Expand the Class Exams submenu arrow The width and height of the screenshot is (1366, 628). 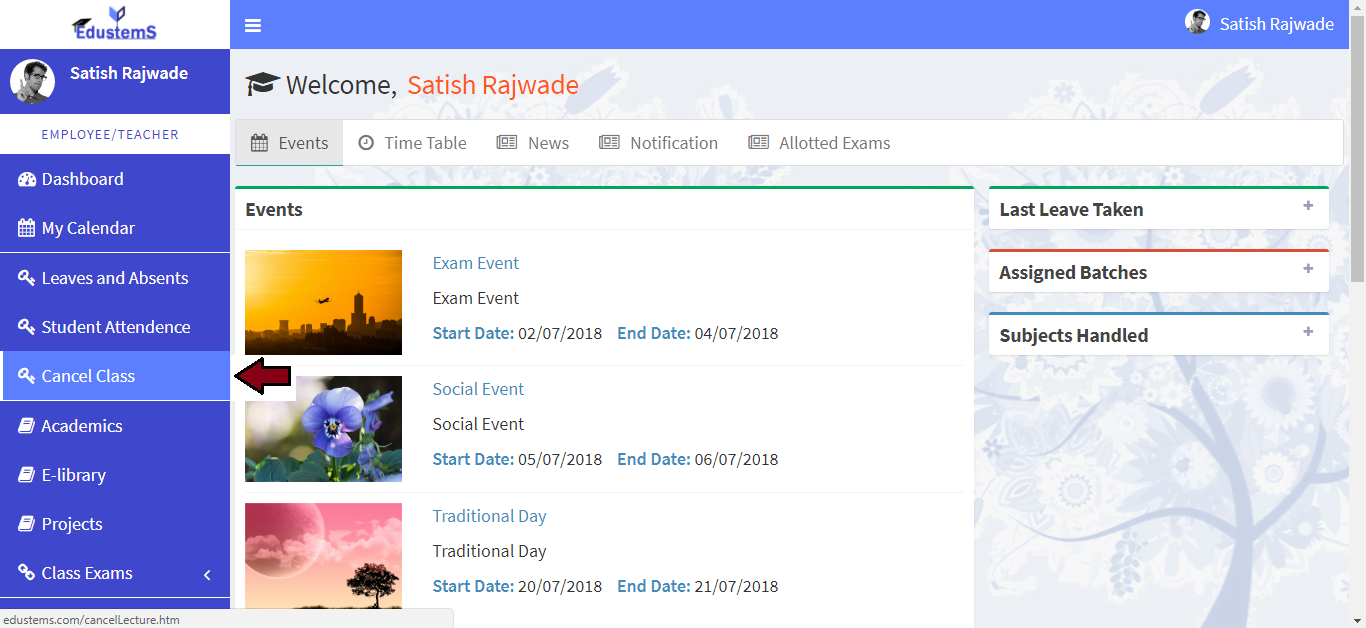coord(207,574)
